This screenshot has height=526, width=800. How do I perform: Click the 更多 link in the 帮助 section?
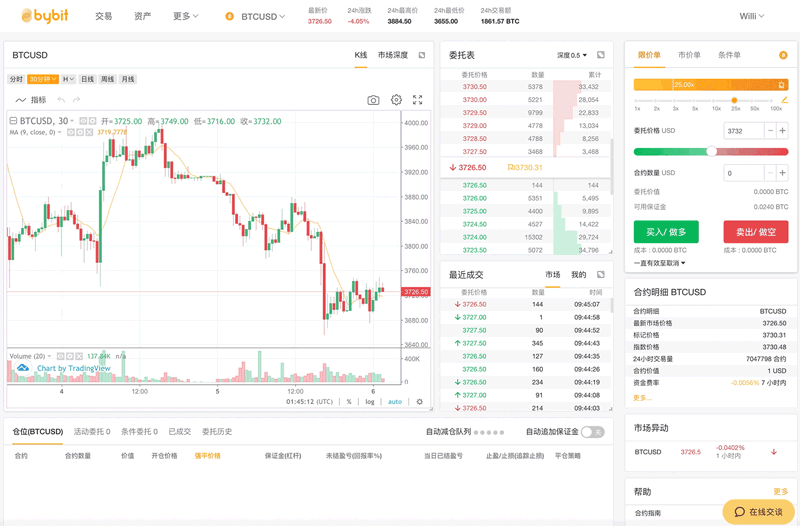point(781,492)
